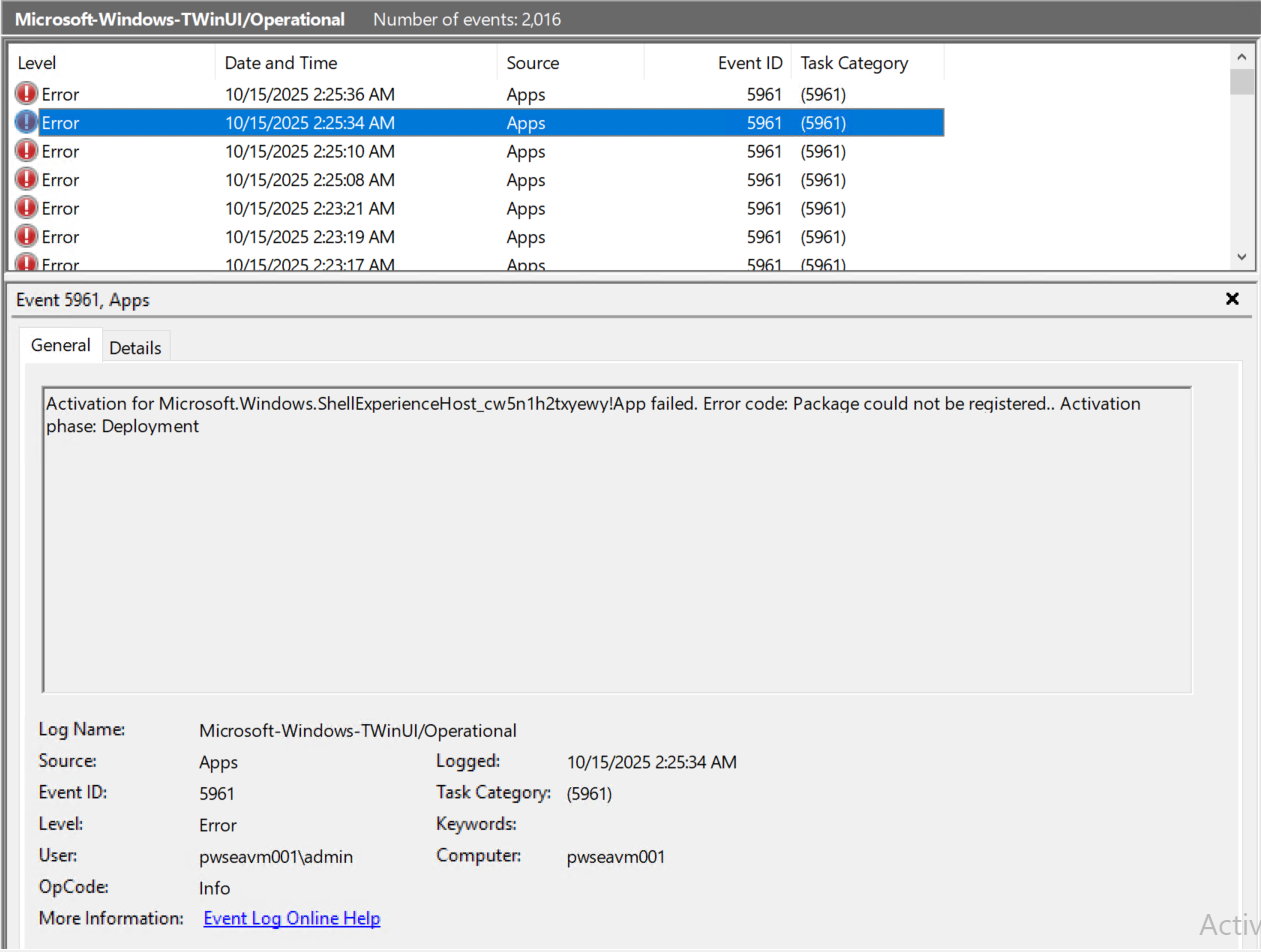Select the event dated 10/15/2025 2:23:19 AM
The width and height of the screenshot is (1261, 952).
coord(477,237)
